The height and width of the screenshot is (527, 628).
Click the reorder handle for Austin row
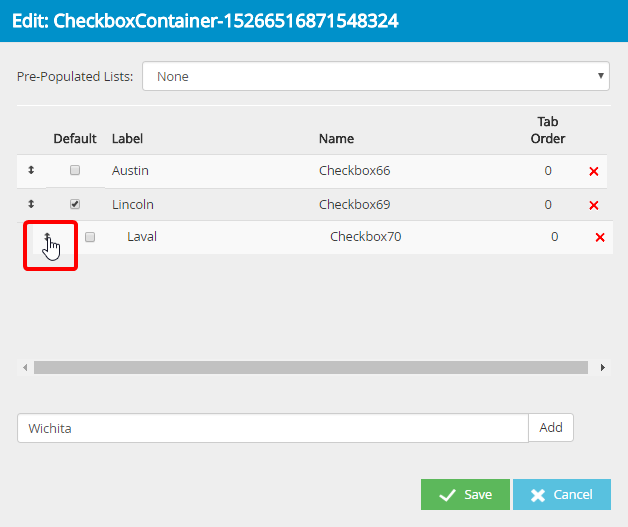(31, 171)
